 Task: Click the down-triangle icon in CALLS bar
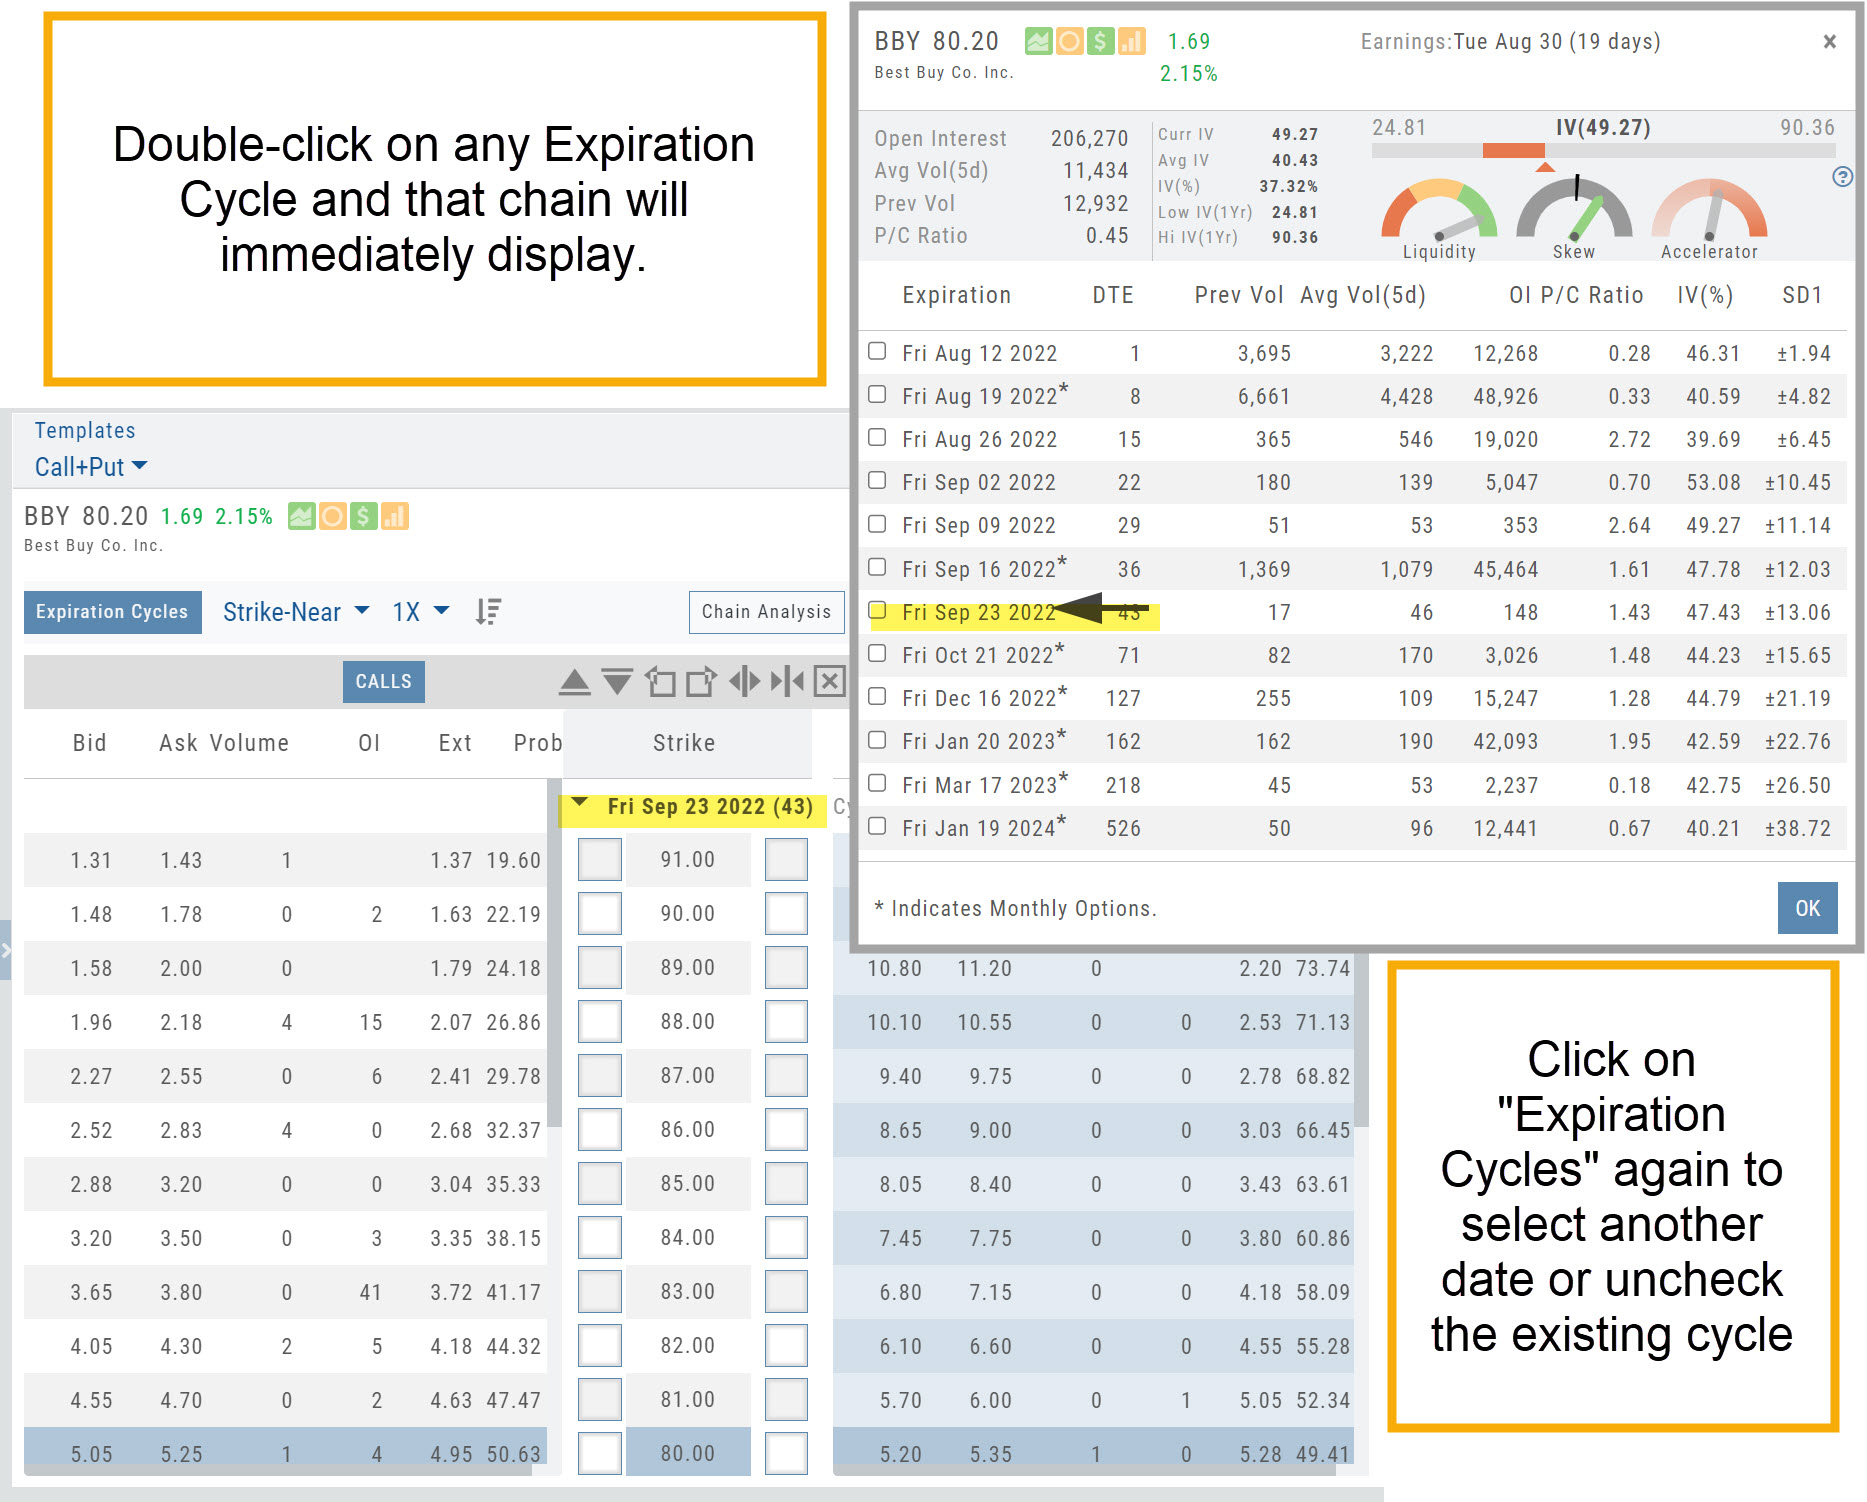click(x=617, y=683)
